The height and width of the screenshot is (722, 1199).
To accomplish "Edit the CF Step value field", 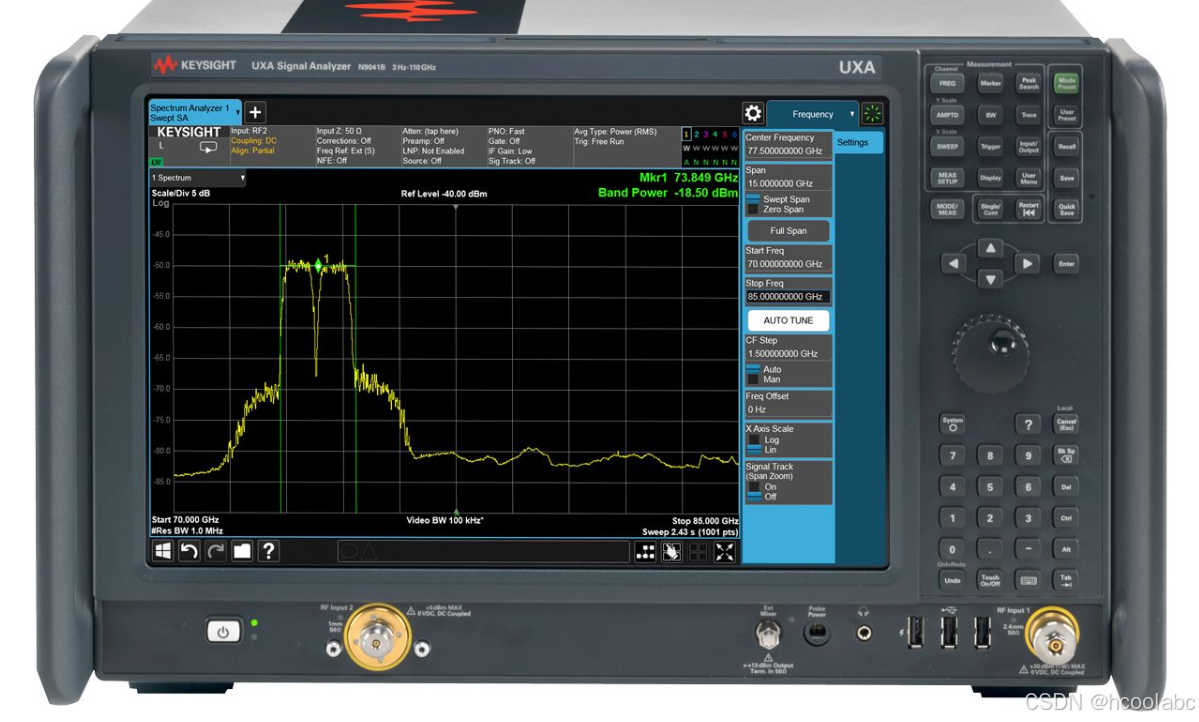I will (788, 348).
